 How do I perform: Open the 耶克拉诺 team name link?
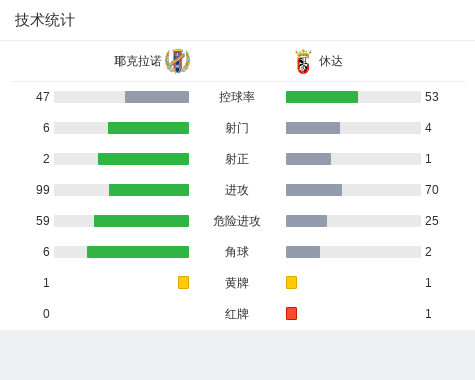138,61
